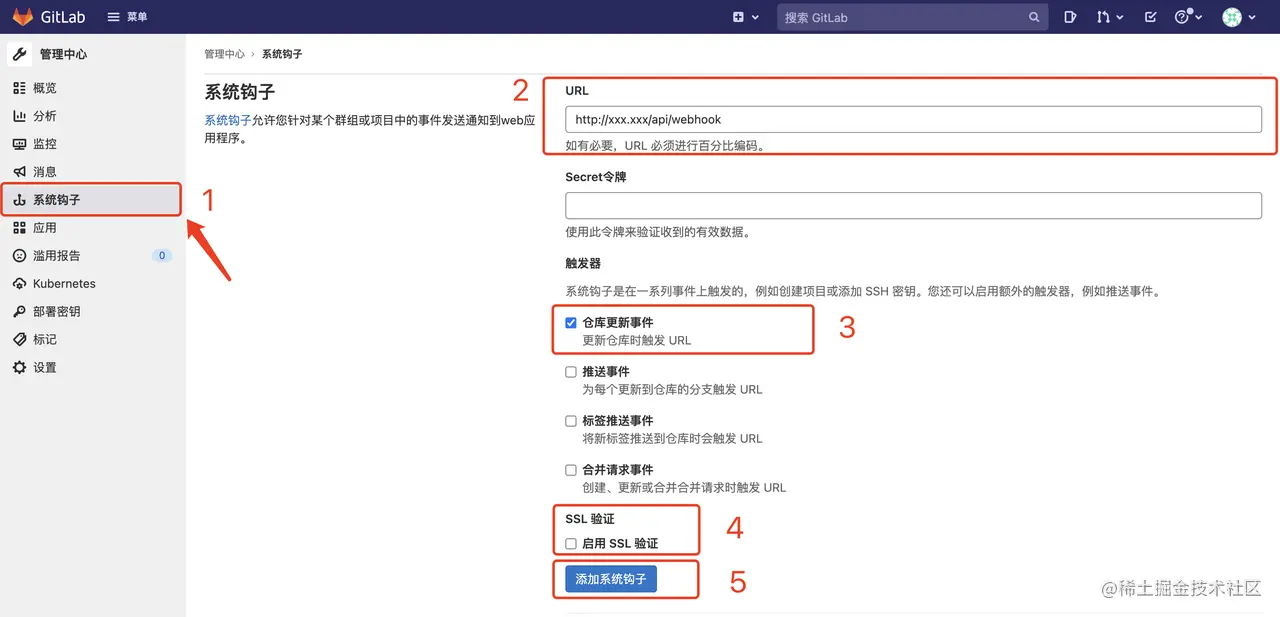1280x617 pixels.
Task: Open the issues icon in top bar
Action: coord(1070,17)
